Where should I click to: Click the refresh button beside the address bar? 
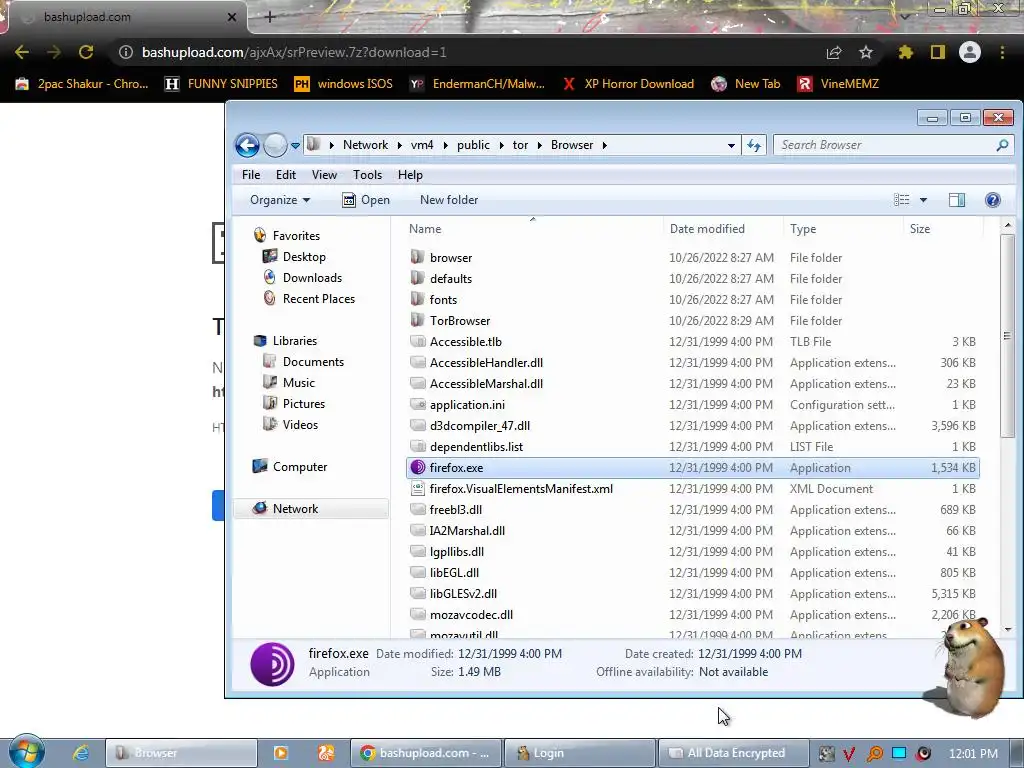pyautogui.click(x=754, y=145)
